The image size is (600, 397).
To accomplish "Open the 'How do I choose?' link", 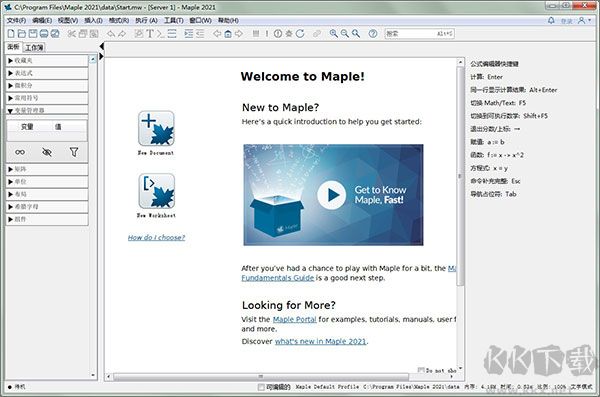I will pos(156,237).
